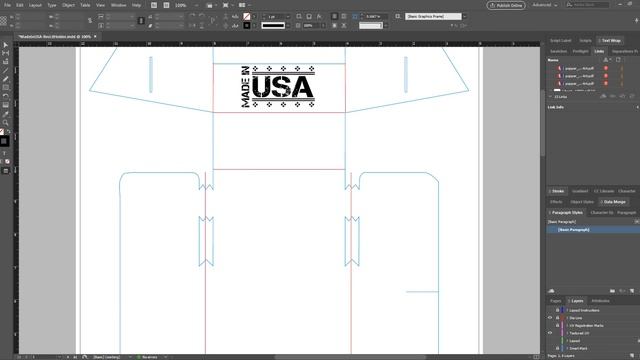
Task: Open the Object menu
Action: click(68, 5)
